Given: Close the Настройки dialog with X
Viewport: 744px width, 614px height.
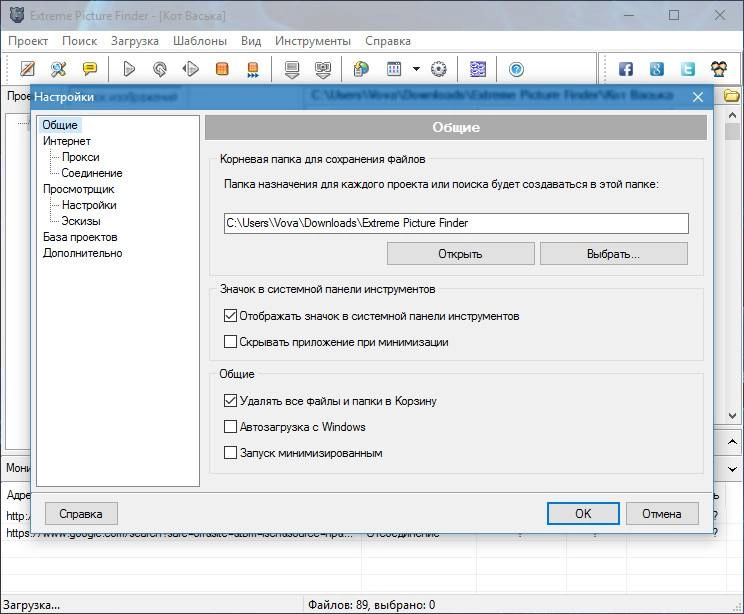Looking at the screenshot, I should pyautogui.click(x=698, y=97).
